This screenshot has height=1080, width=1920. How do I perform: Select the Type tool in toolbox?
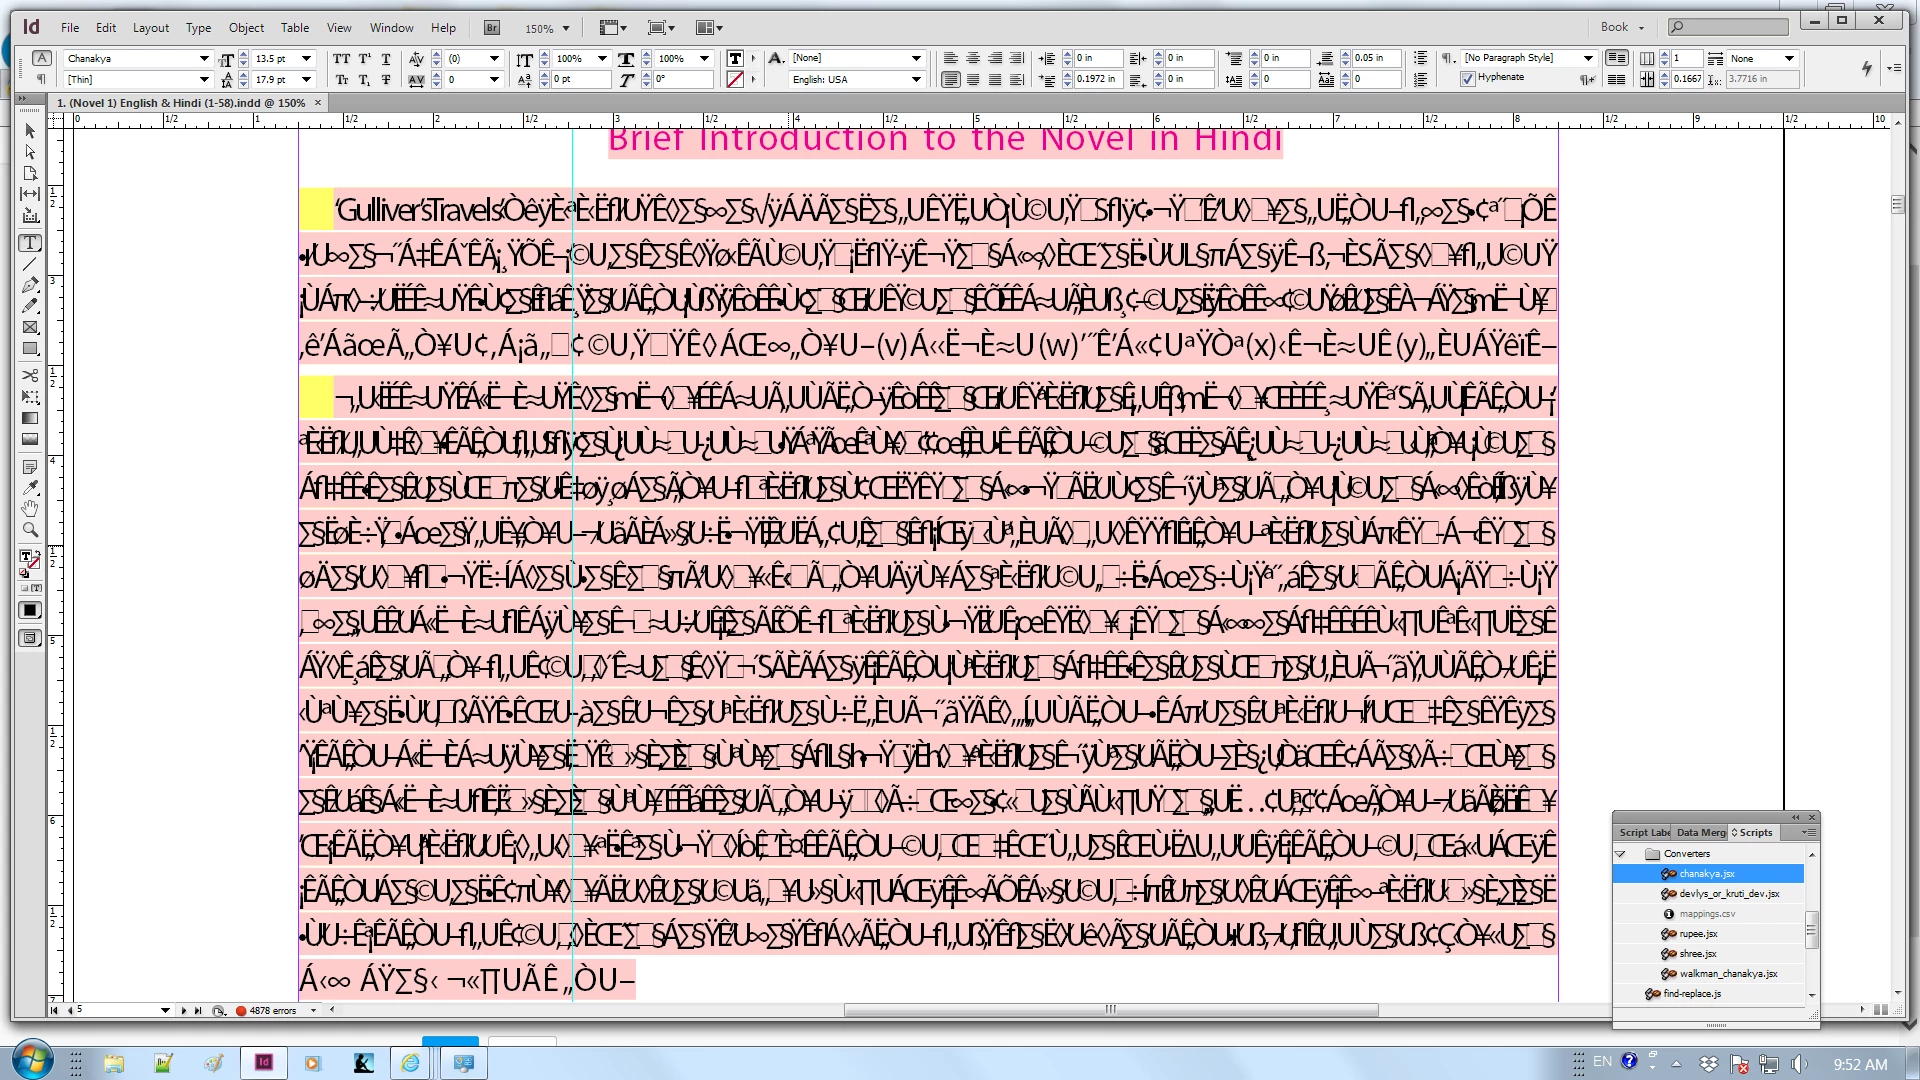(30, 243)
